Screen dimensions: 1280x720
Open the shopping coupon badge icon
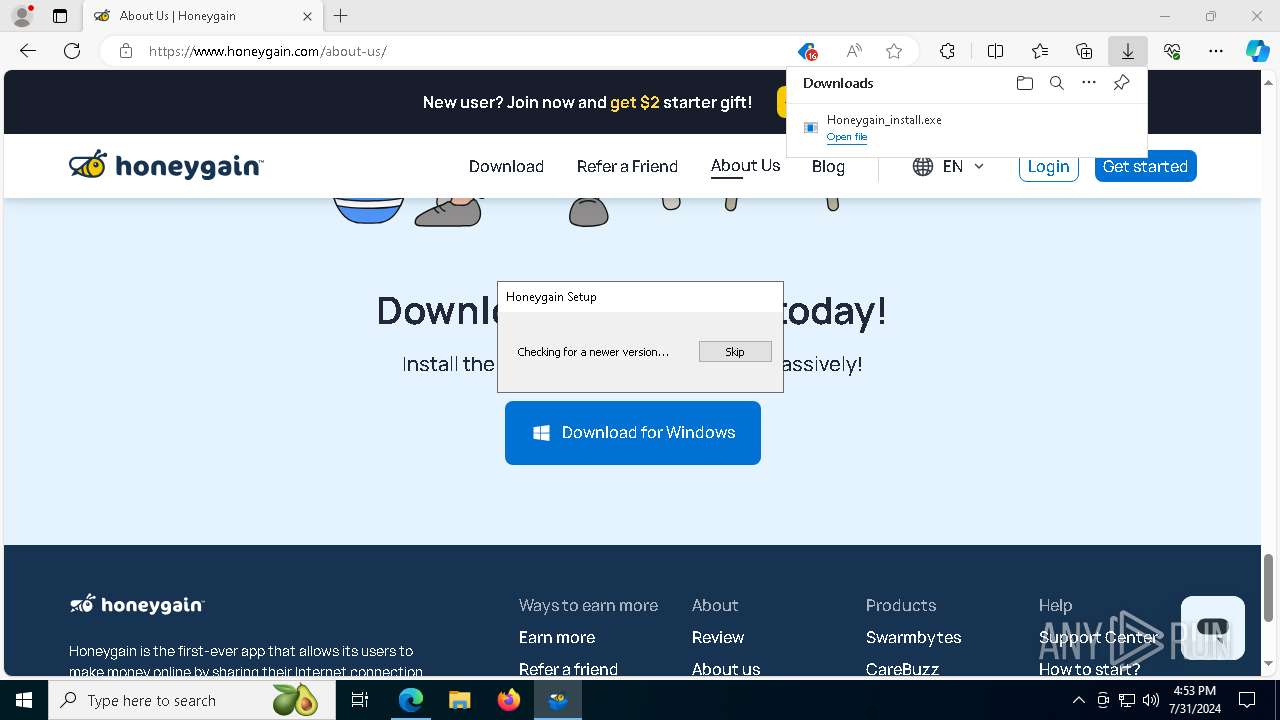(x=807, y=51)
